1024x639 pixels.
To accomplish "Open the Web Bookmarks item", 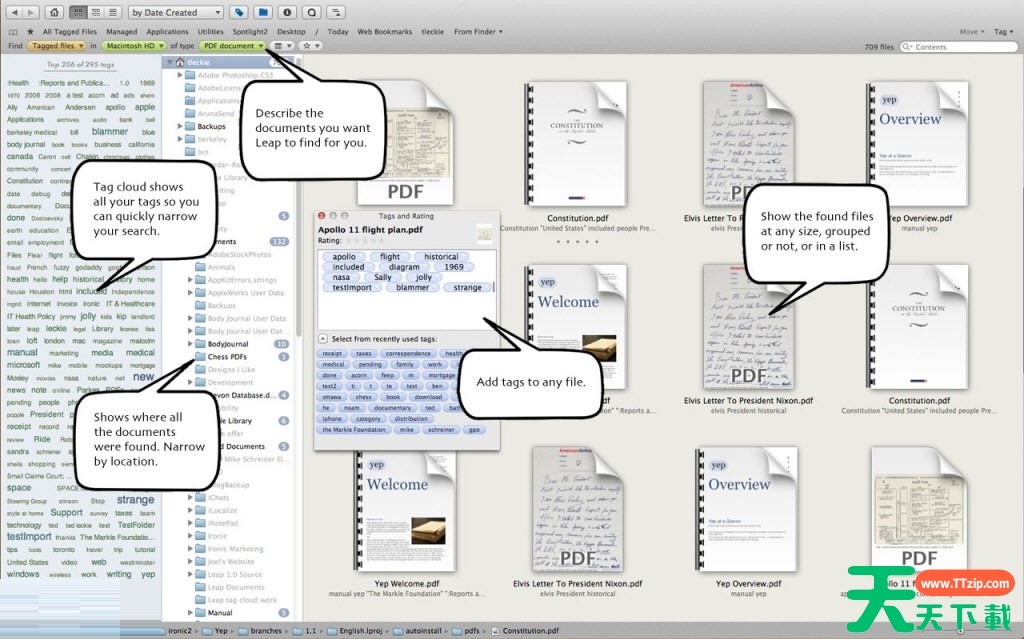I will tap(385, 31).
